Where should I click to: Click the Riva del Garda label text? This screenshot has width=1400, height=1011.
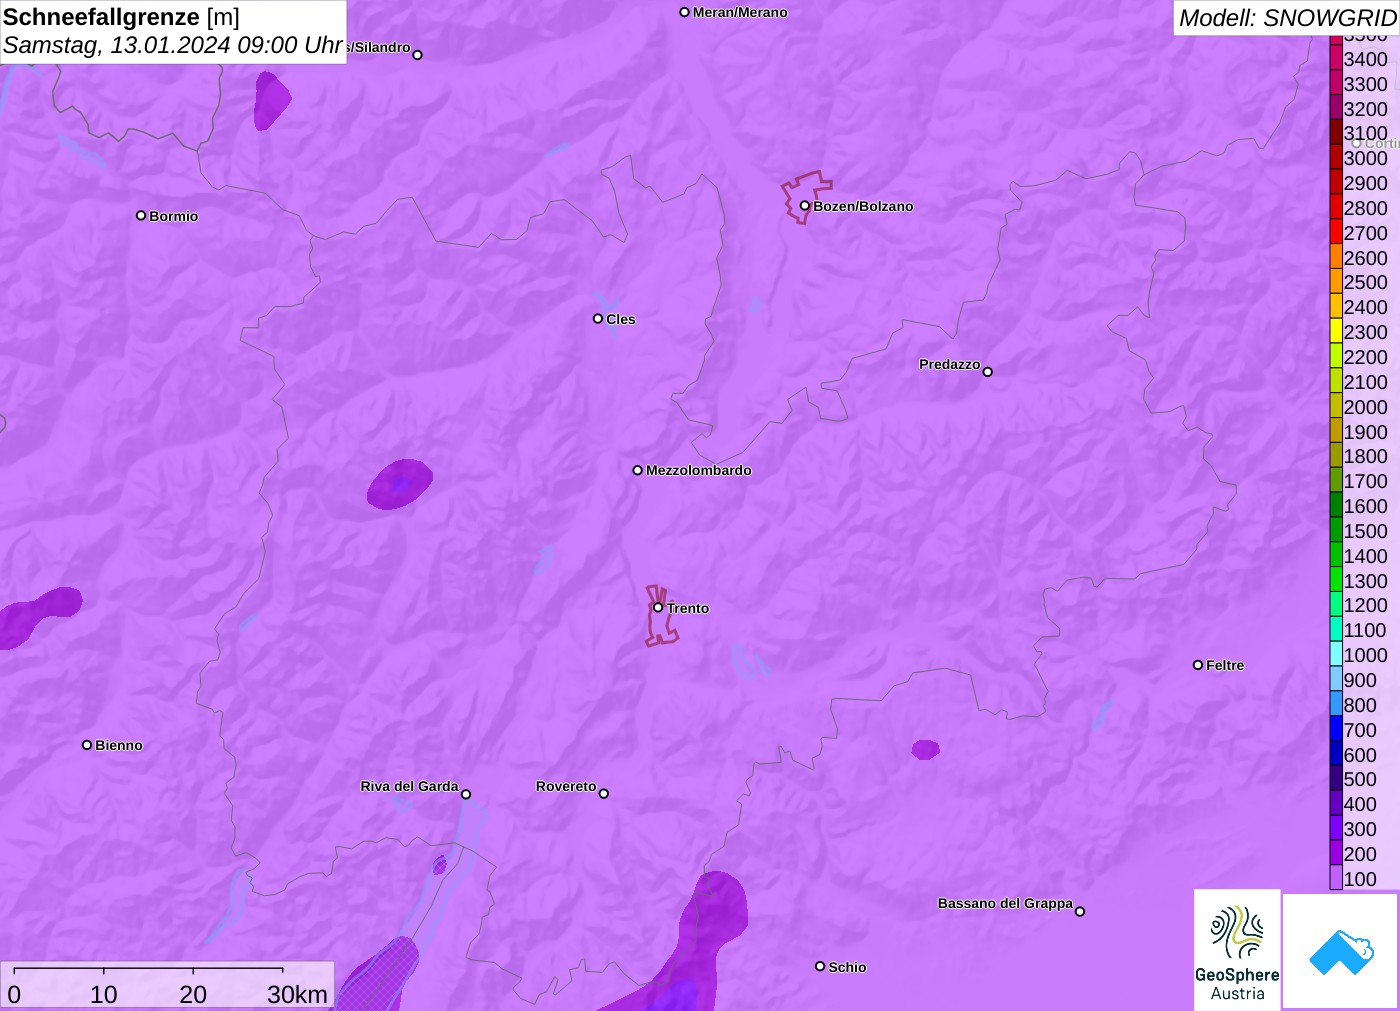409,786
